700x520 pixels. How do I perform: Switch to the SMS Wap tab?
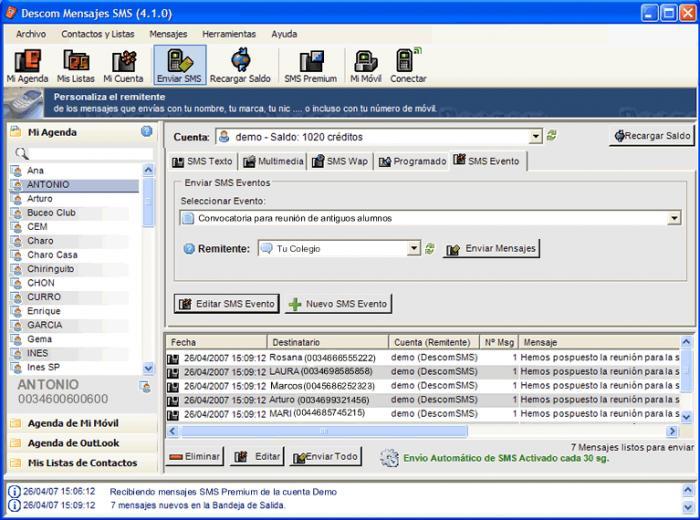click(x=340, y=161)
